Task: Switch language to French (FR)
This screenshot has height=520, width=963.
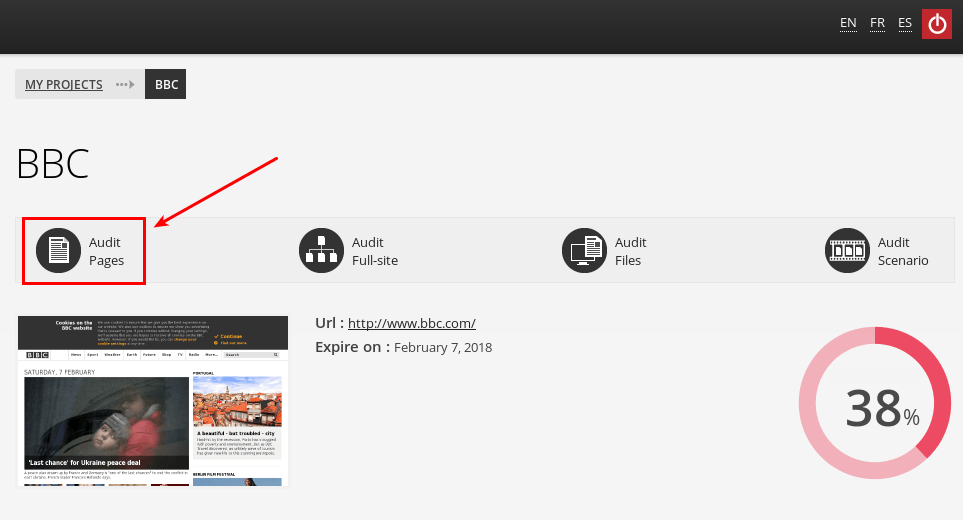Action: click(x=877, y=23)
